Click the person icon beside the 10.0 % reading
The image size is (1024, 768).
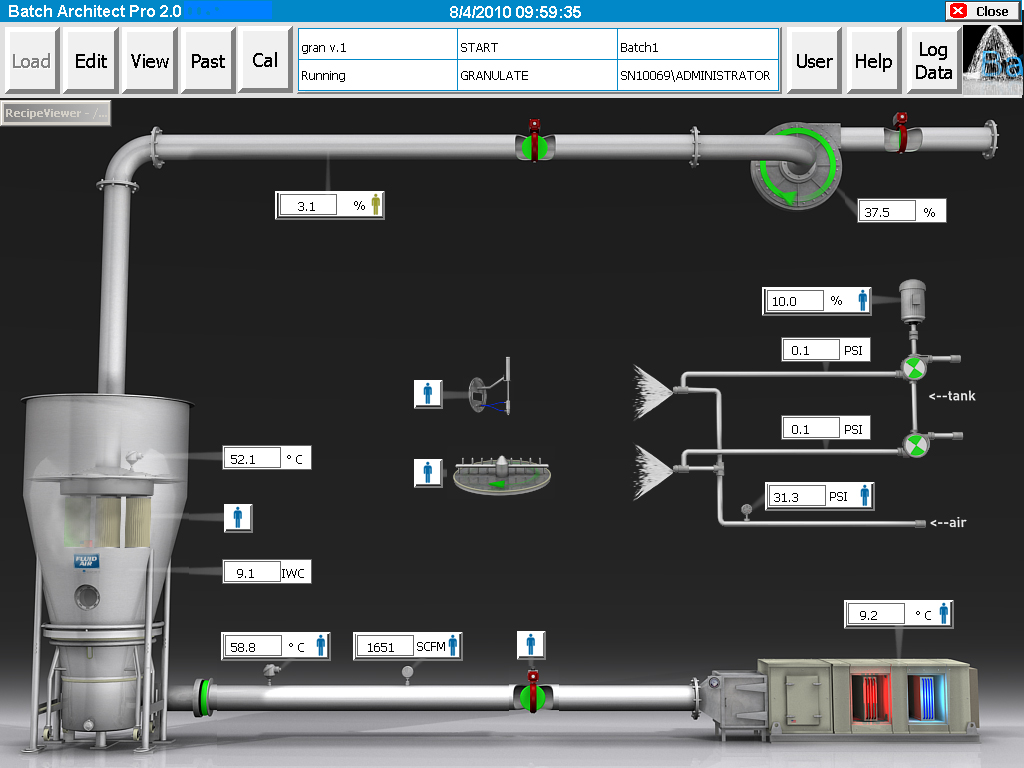863,300
